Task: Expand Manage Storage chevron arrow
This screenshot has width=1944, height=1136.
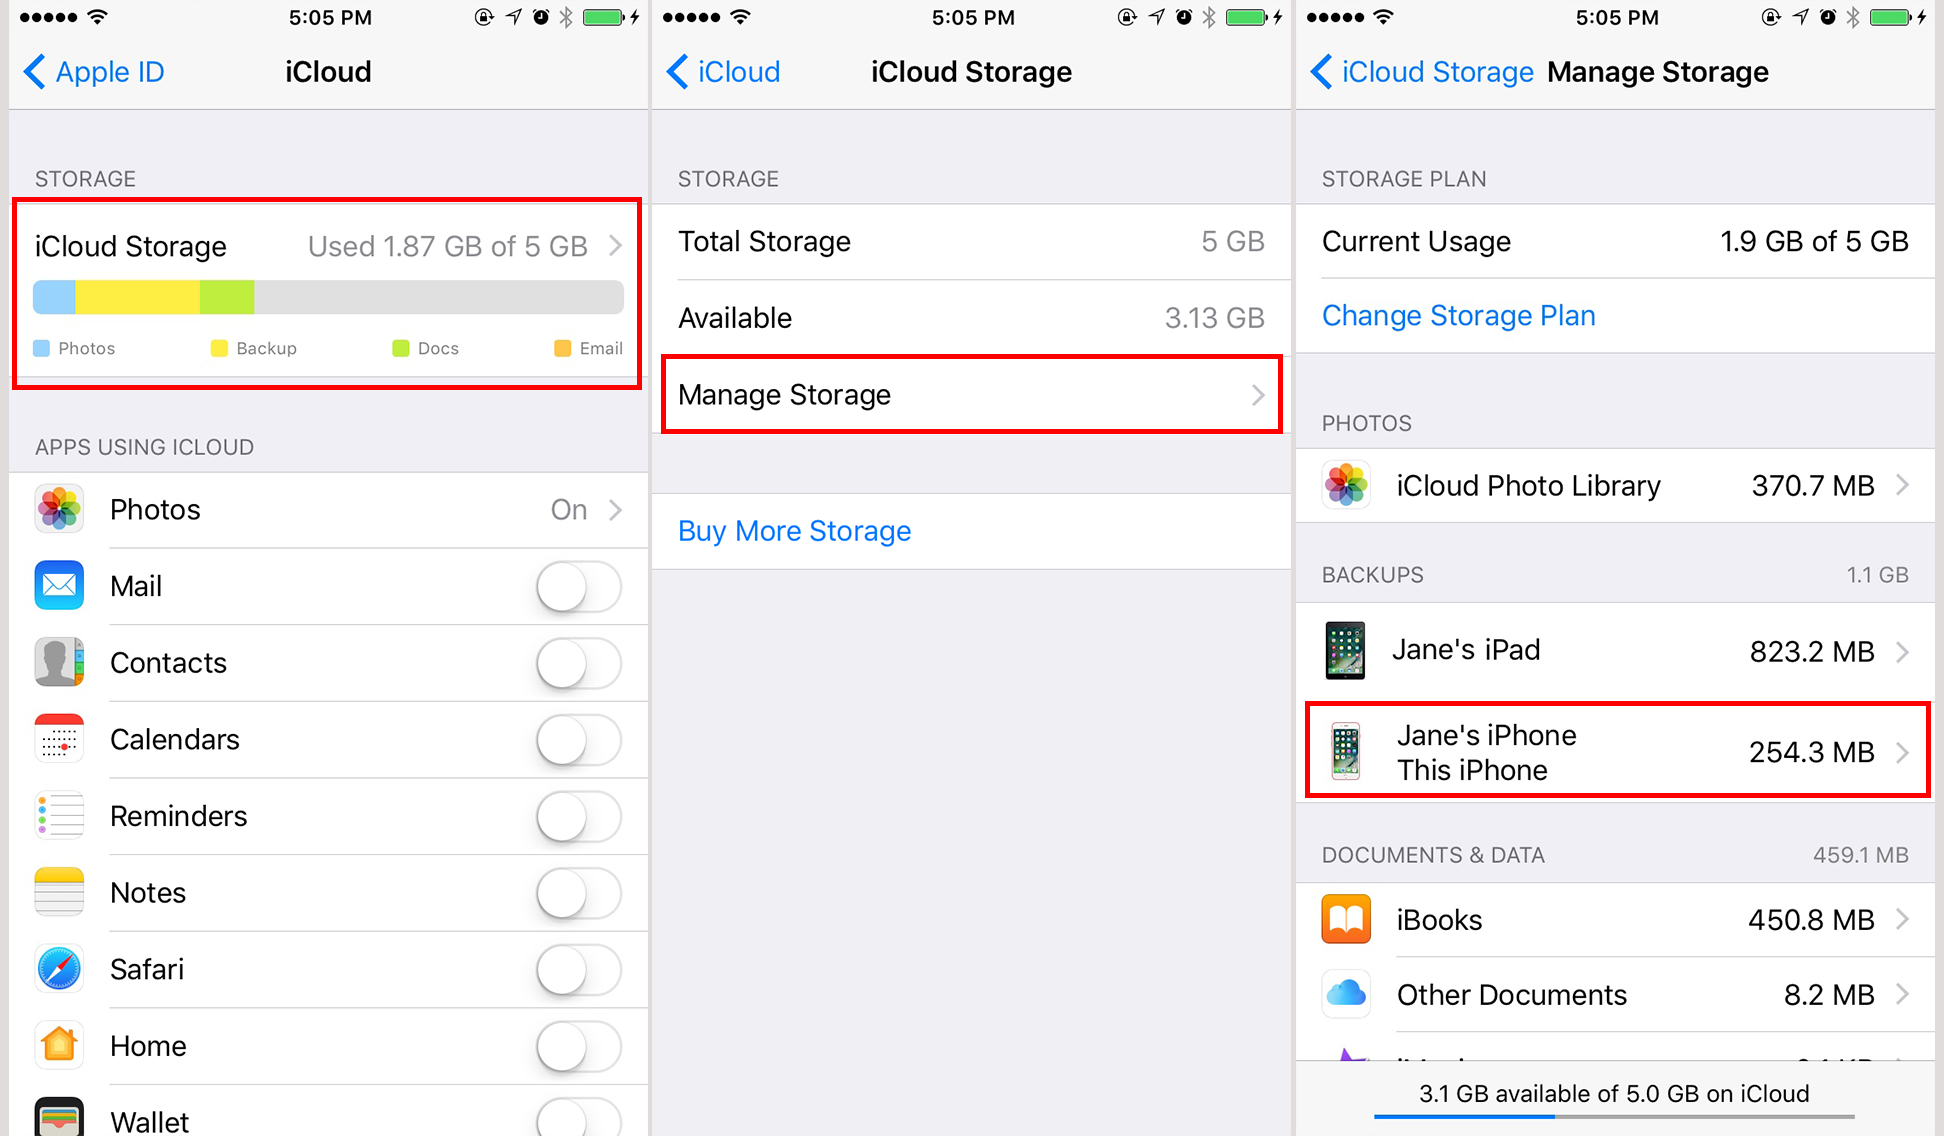Action: pos(1264,395)
